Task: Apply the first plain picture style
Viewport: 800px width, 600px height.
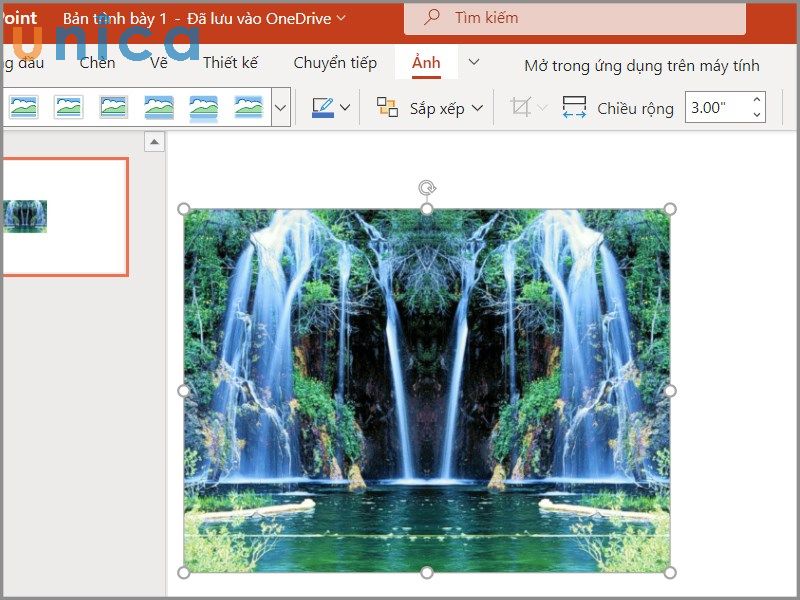Action: 22,107
